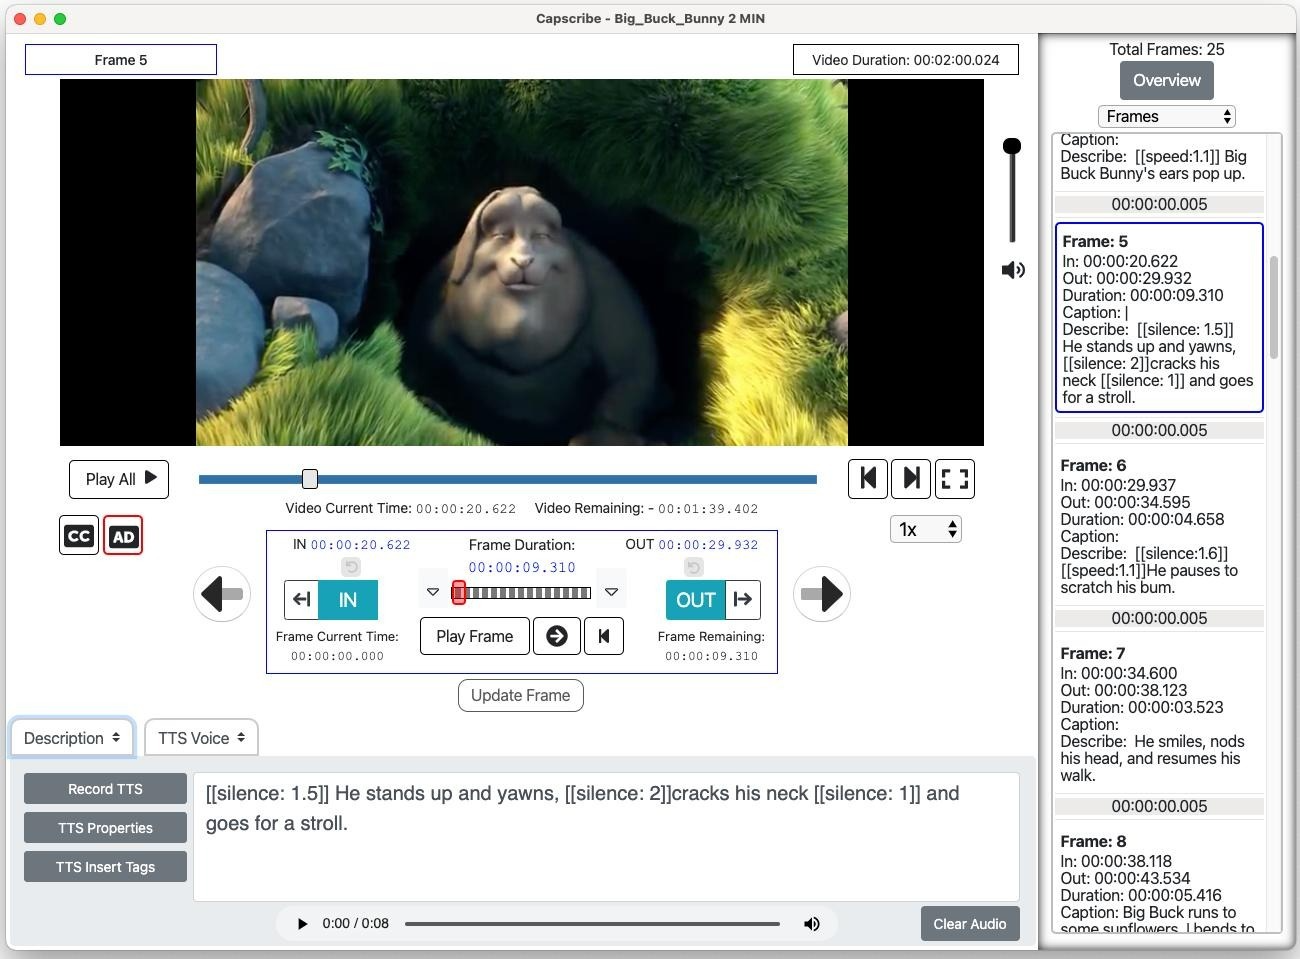
Task: Play the recorded TTS audio clip
Action: pos(302,924)
